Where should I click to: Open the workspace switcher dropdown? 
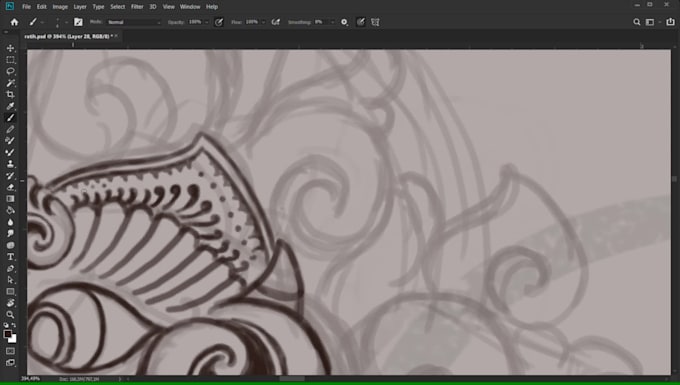pos(651,22)
